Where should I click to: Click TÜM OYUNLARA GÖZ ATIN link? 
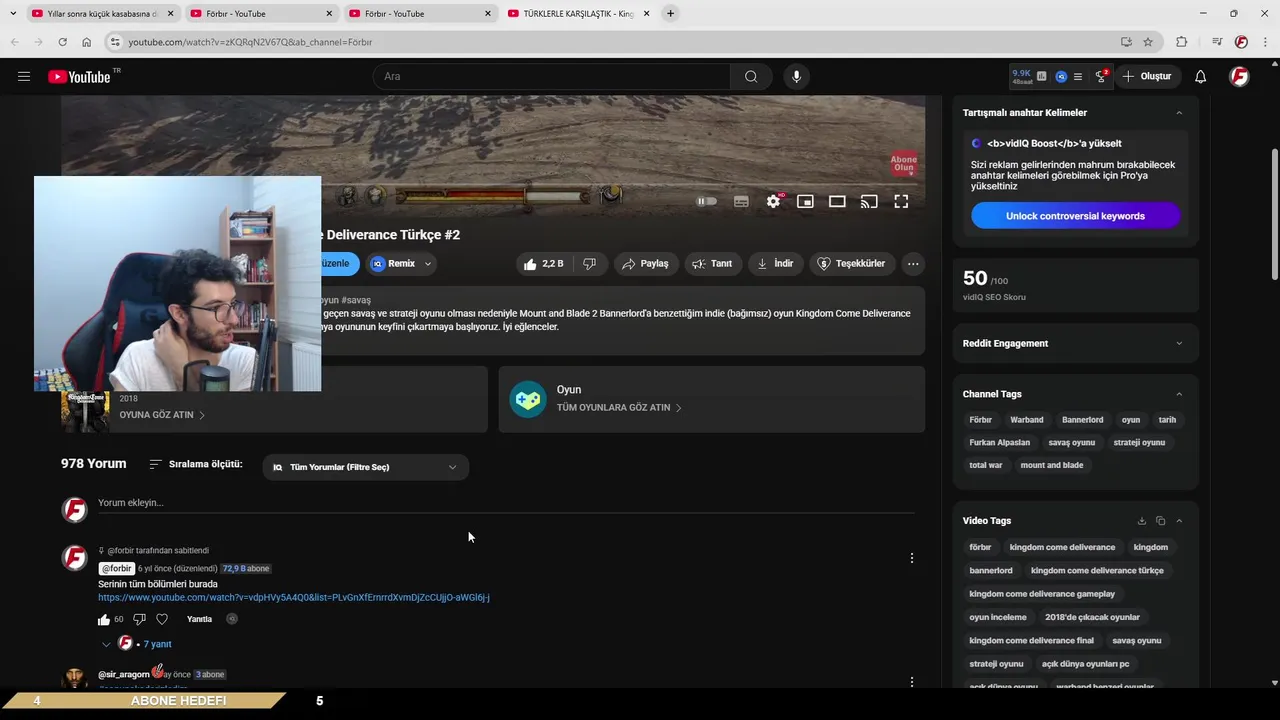pyautogui.click(x=619, y=408)
